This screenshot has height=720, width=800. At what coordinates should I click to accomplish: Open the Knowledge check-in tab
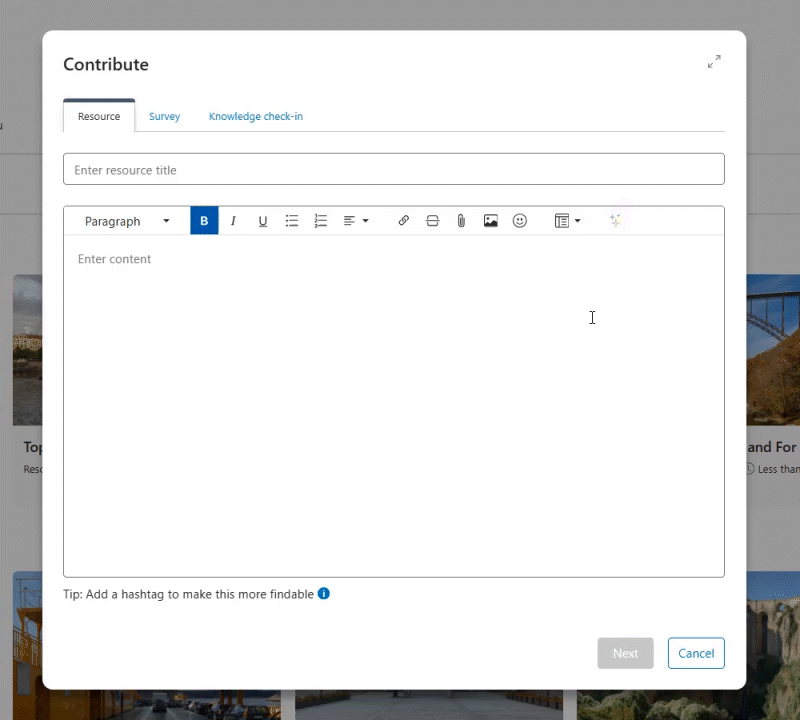pyautogui.click(x=255, y=116)
